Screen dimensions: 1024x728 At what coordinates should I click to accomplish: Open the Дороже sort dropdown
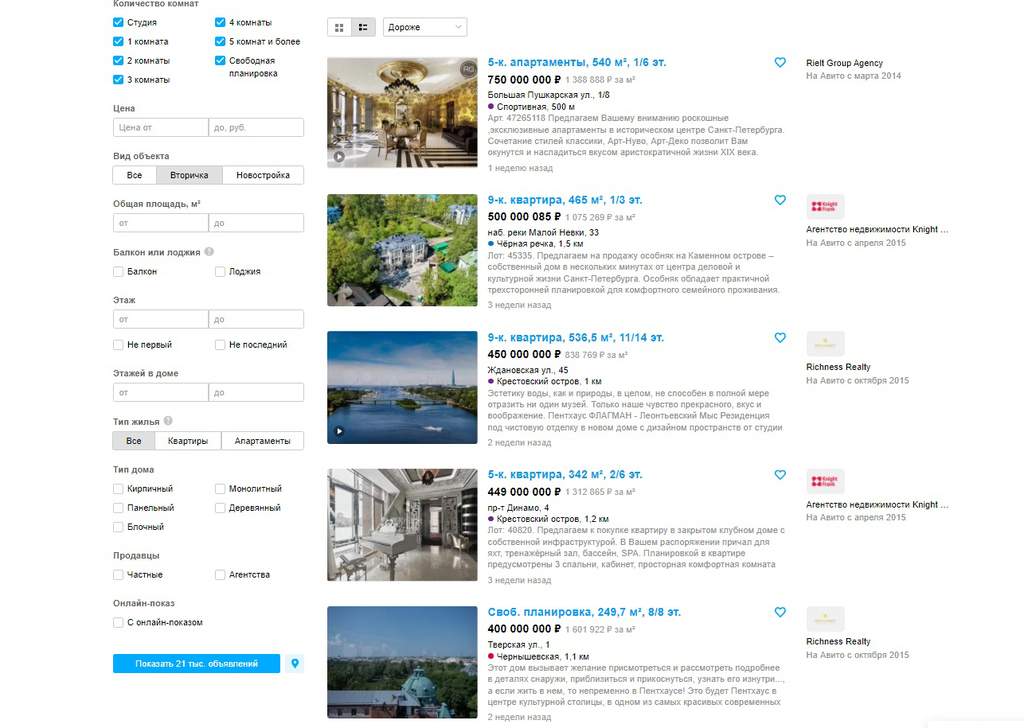(x=425, y=27)
